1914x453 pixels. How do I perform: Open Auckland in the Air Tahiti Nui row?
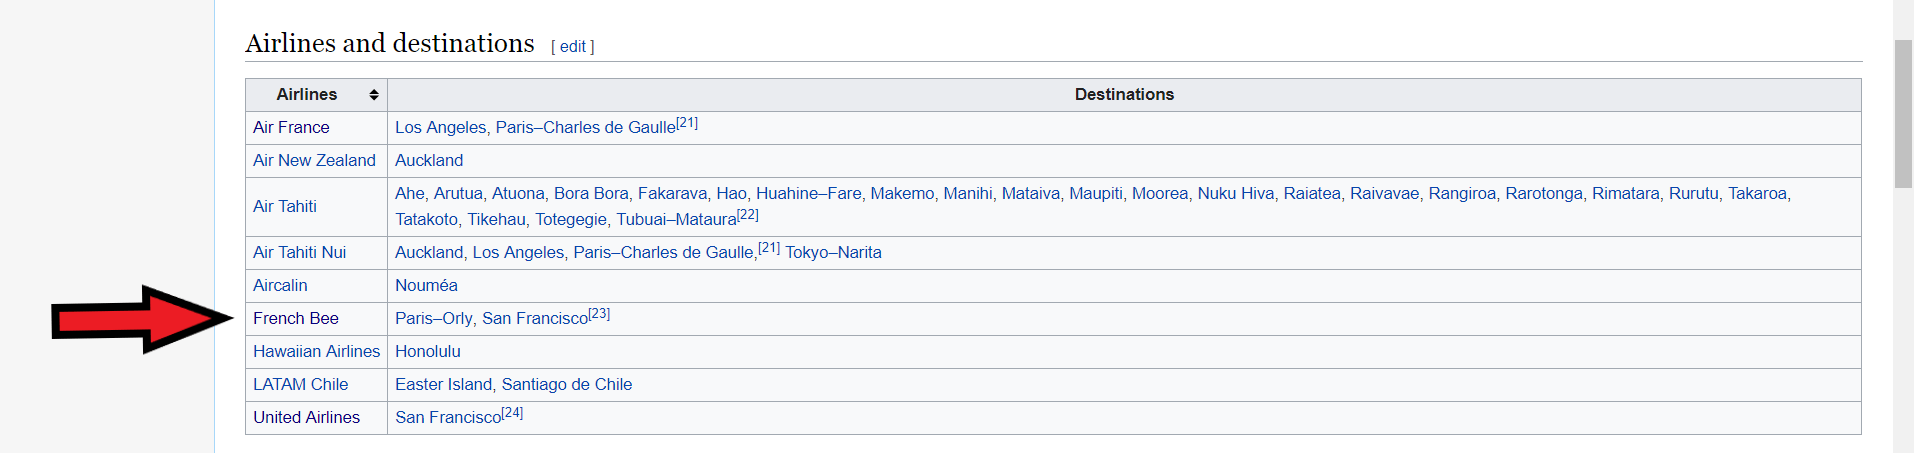[x=429, y=252]
